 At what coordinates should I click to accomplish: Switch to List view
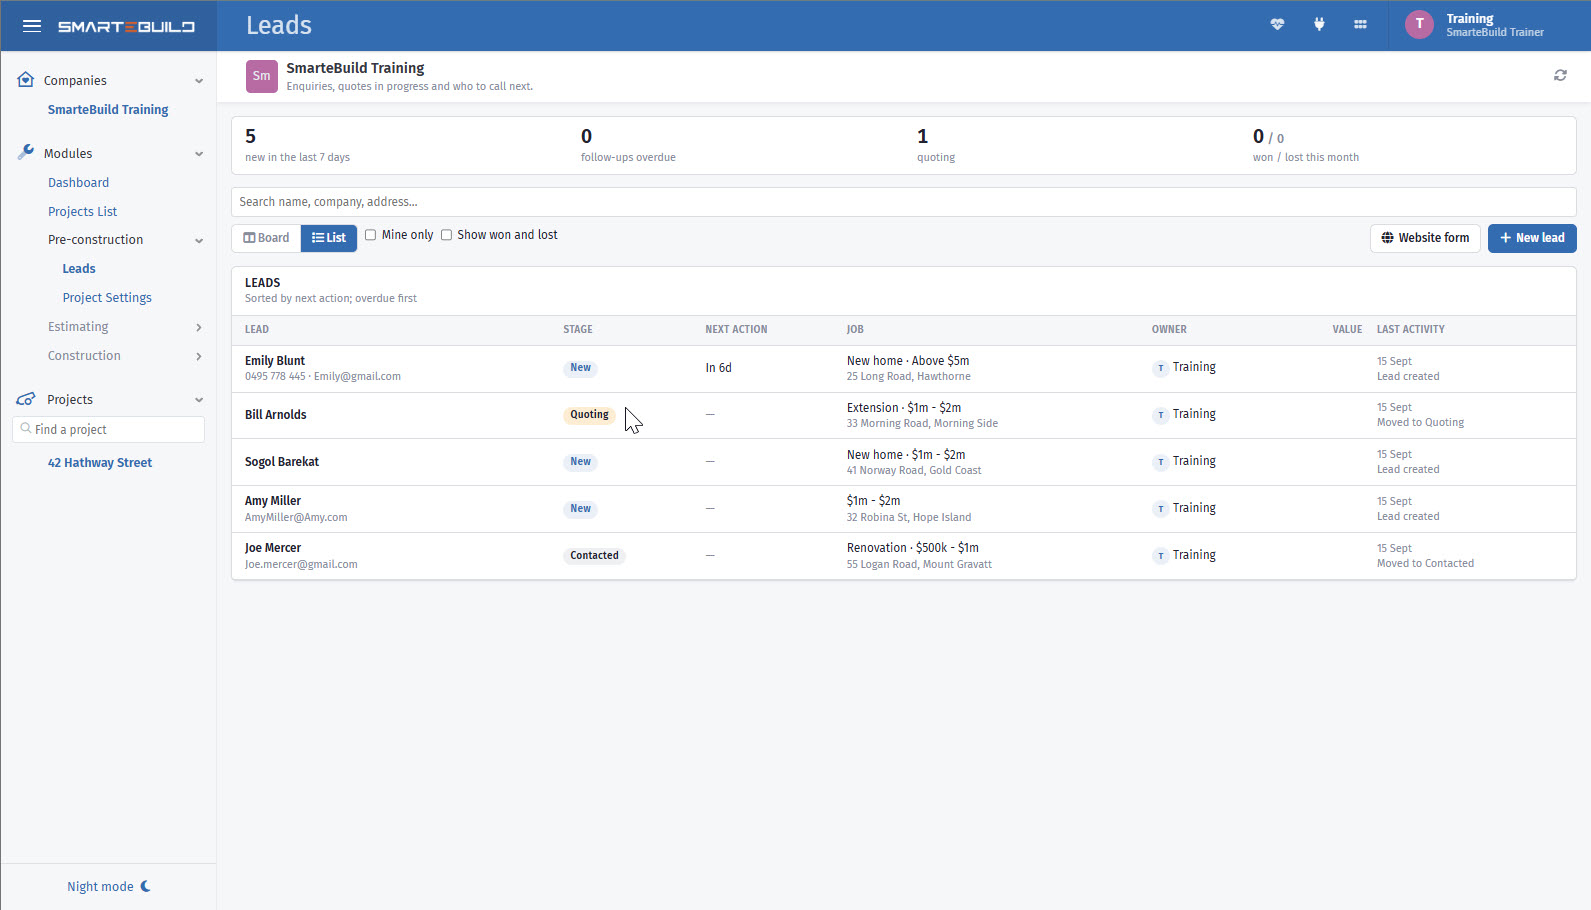coord(329,238)
